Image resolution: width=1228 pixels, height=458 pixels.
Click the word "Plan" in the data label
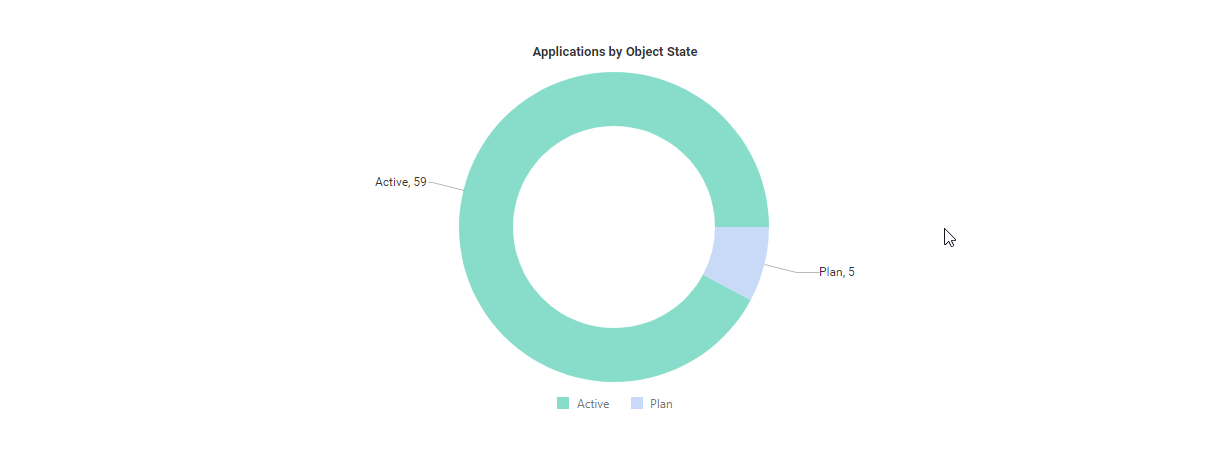(x=830, y=272)
